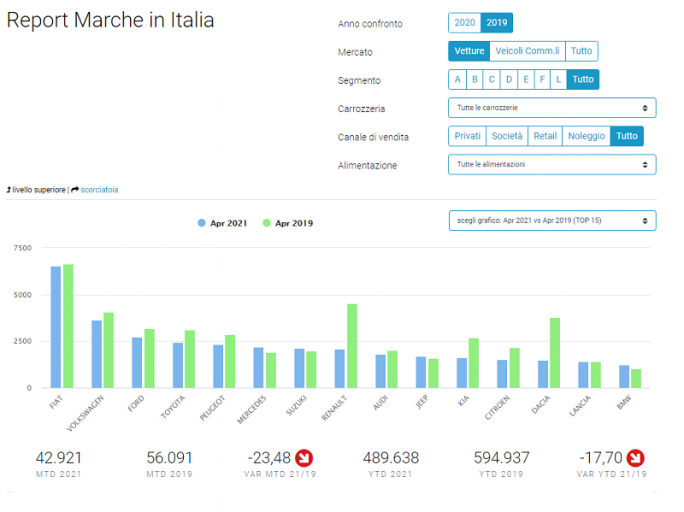Select 2020 as comparison year
The image size is (684, 512).
tap(465, 23)
